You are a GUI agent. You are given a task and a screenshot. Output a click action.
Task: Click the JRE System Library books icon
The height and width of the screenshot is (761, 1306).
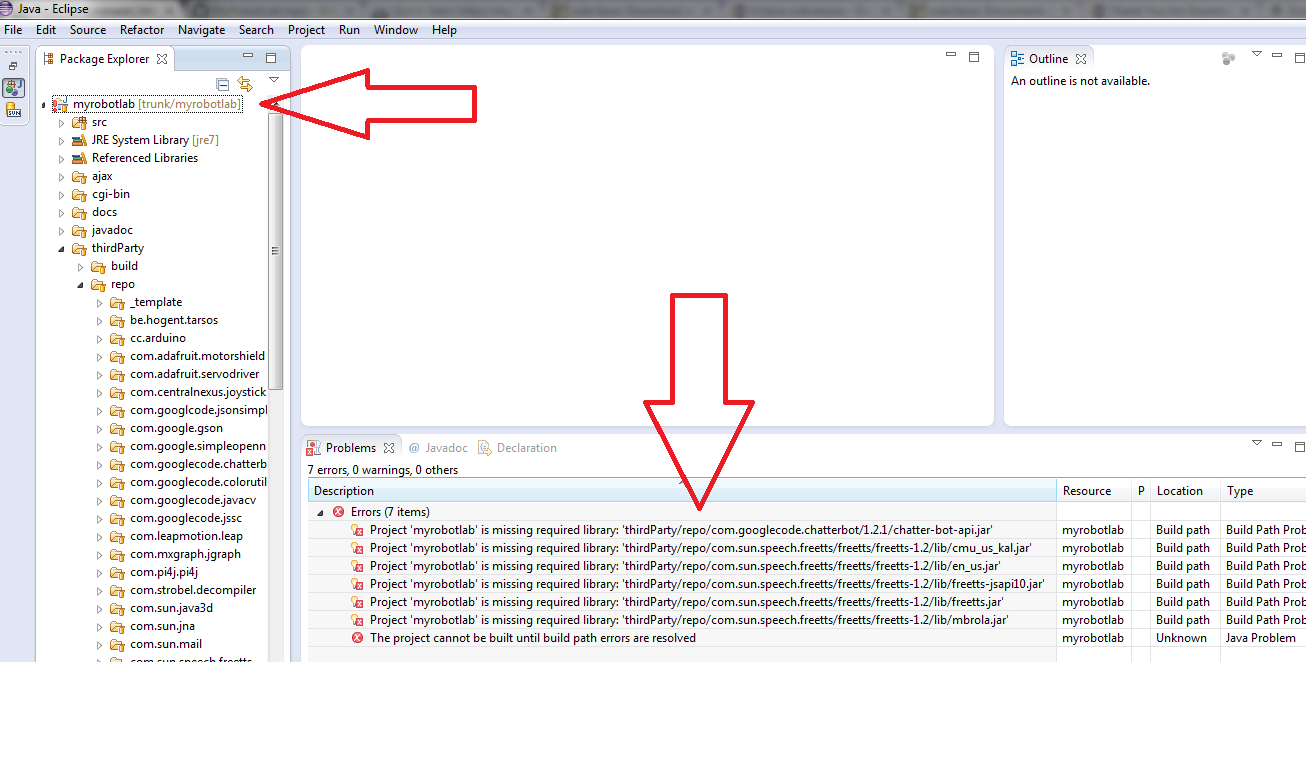pyautogui.click(x=79, y=141)
